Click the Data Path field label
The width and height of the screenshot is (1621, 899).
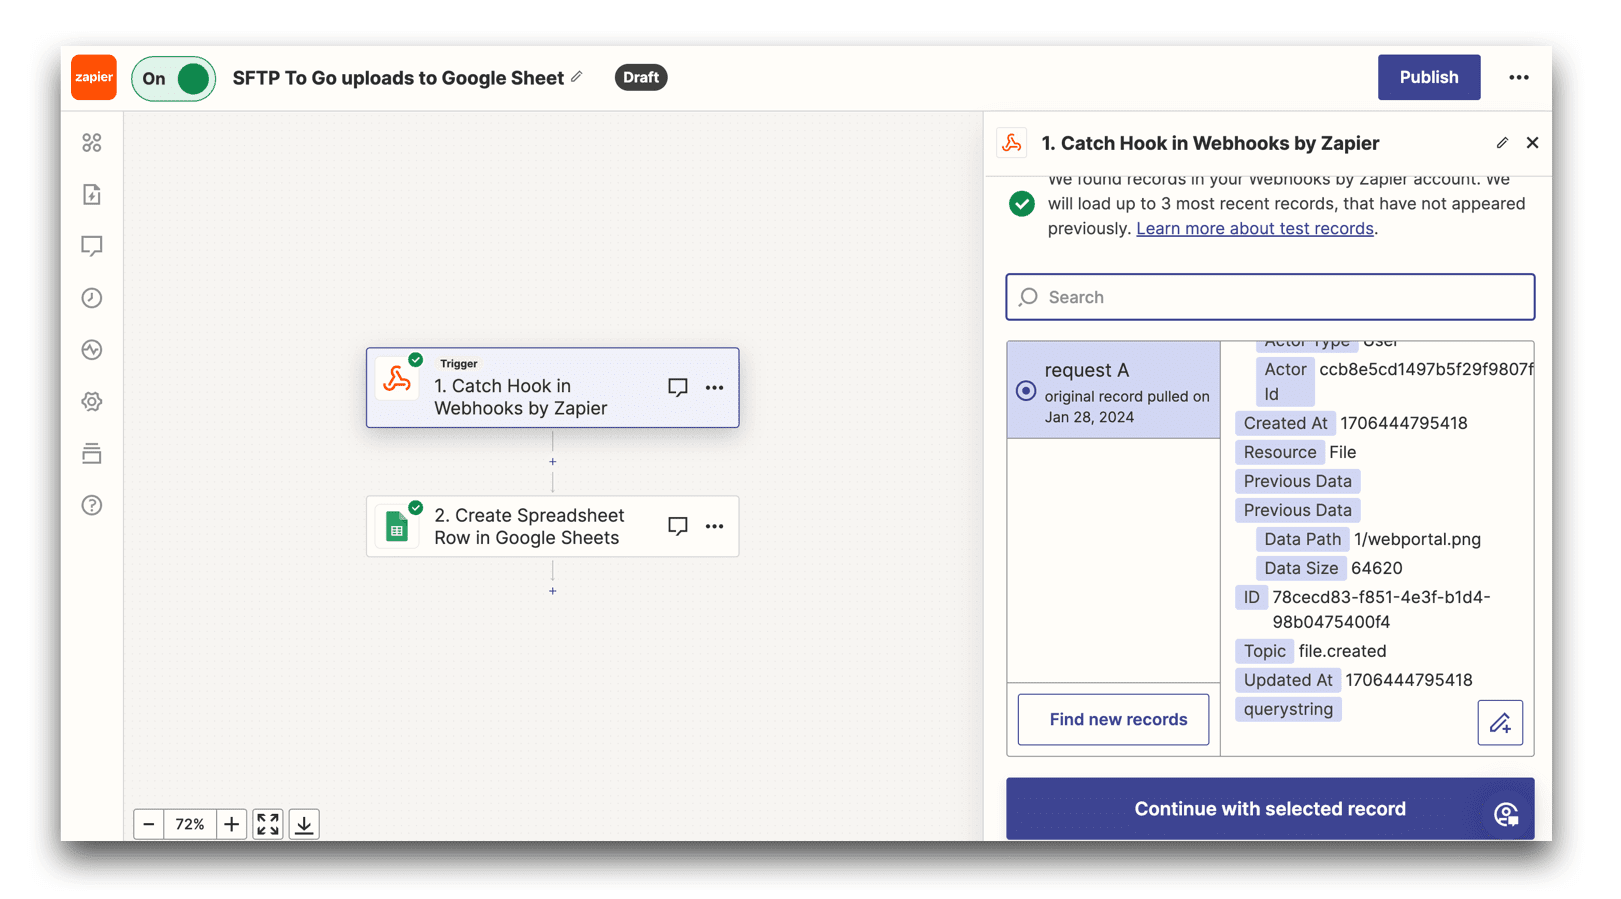click(x=1302, y=539)
